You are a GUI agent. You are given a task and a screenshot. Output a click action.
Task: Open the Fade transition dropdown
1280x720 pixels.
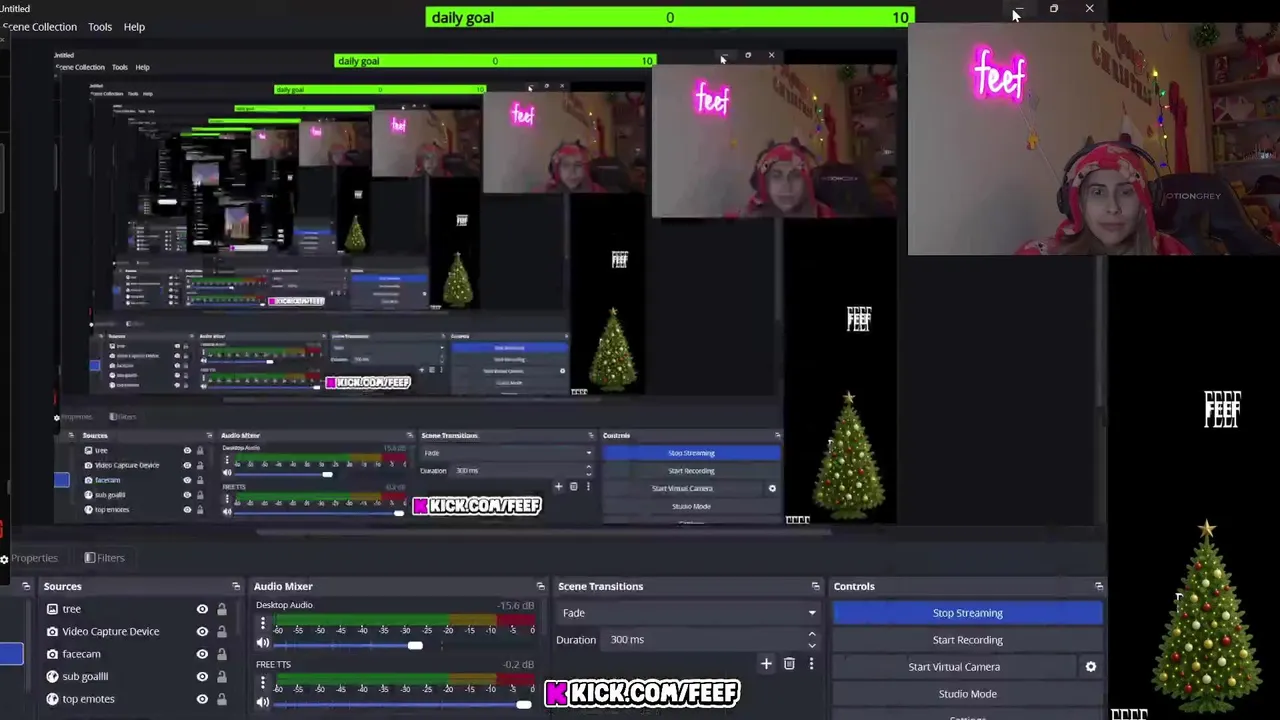pyautogui.click(x=688, y=613)
